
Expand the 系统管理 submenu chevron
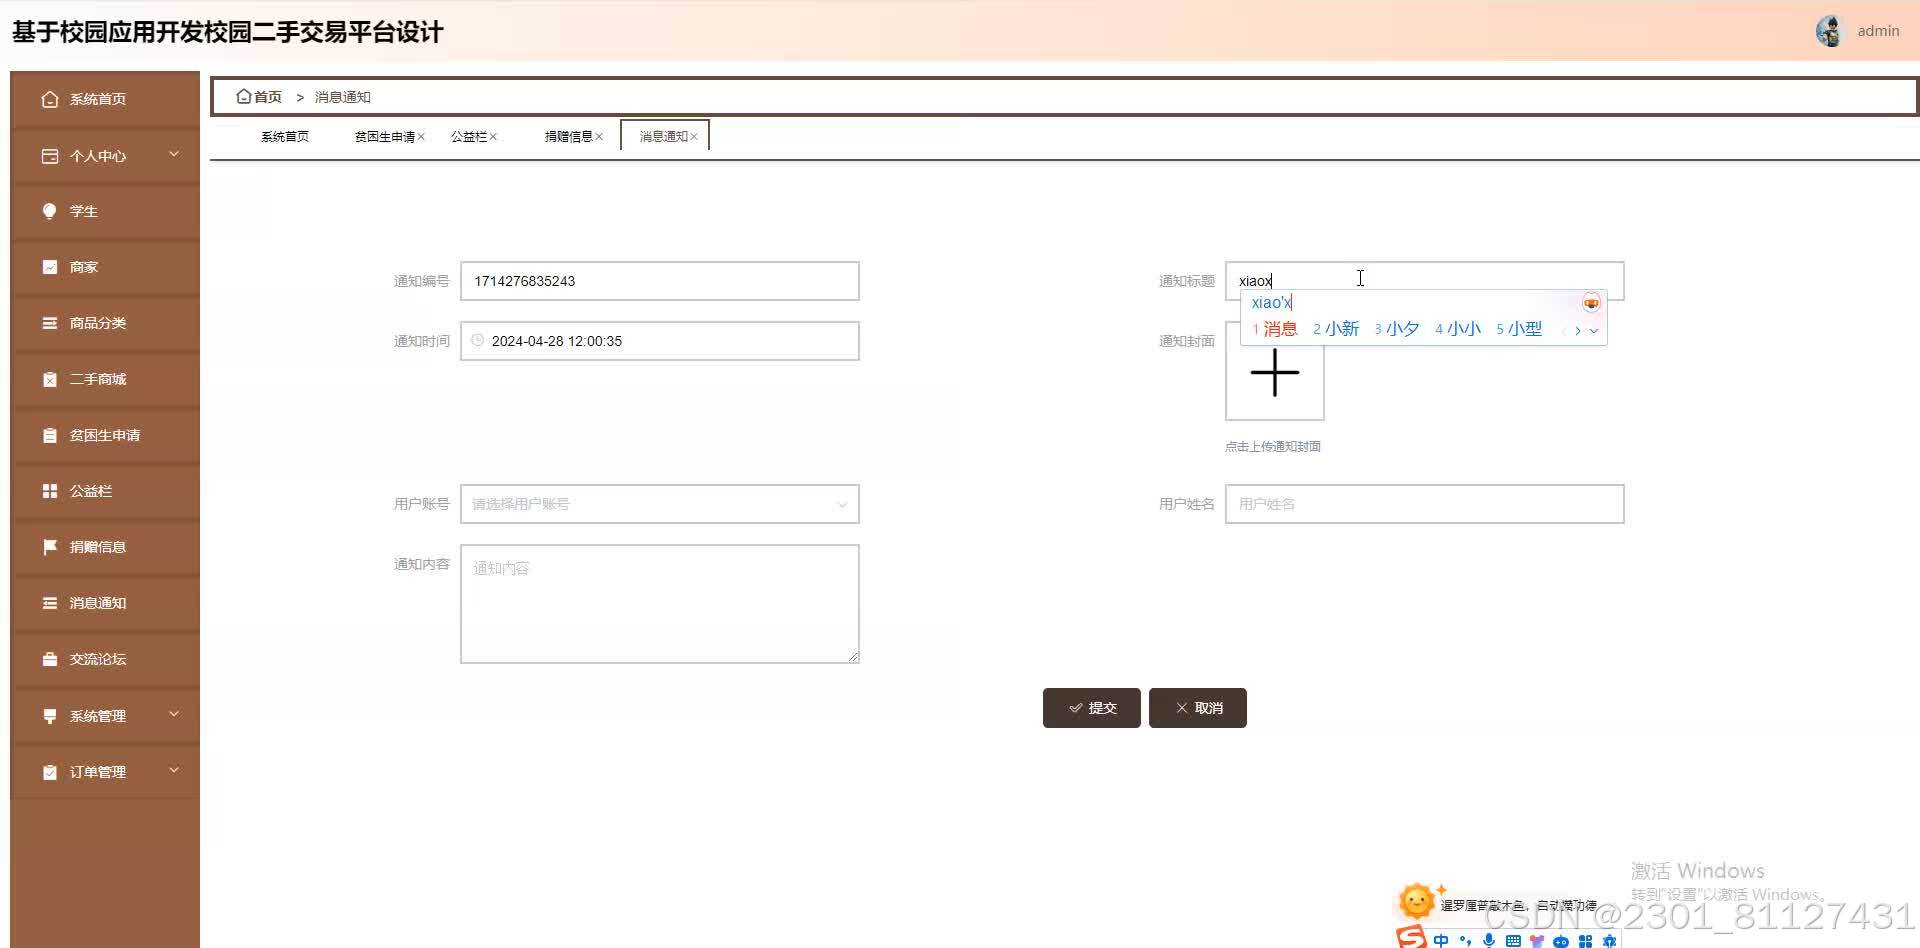(x=174, y=714)
